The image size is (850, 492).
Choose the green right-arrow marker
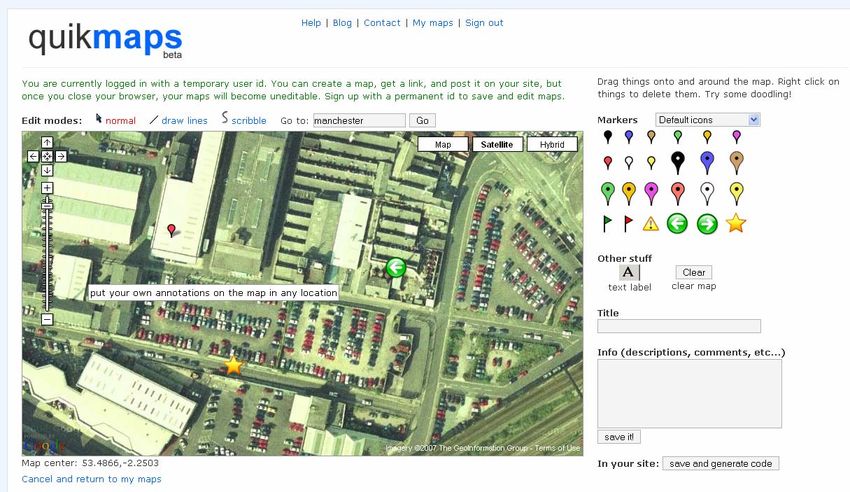click(707, 223)
